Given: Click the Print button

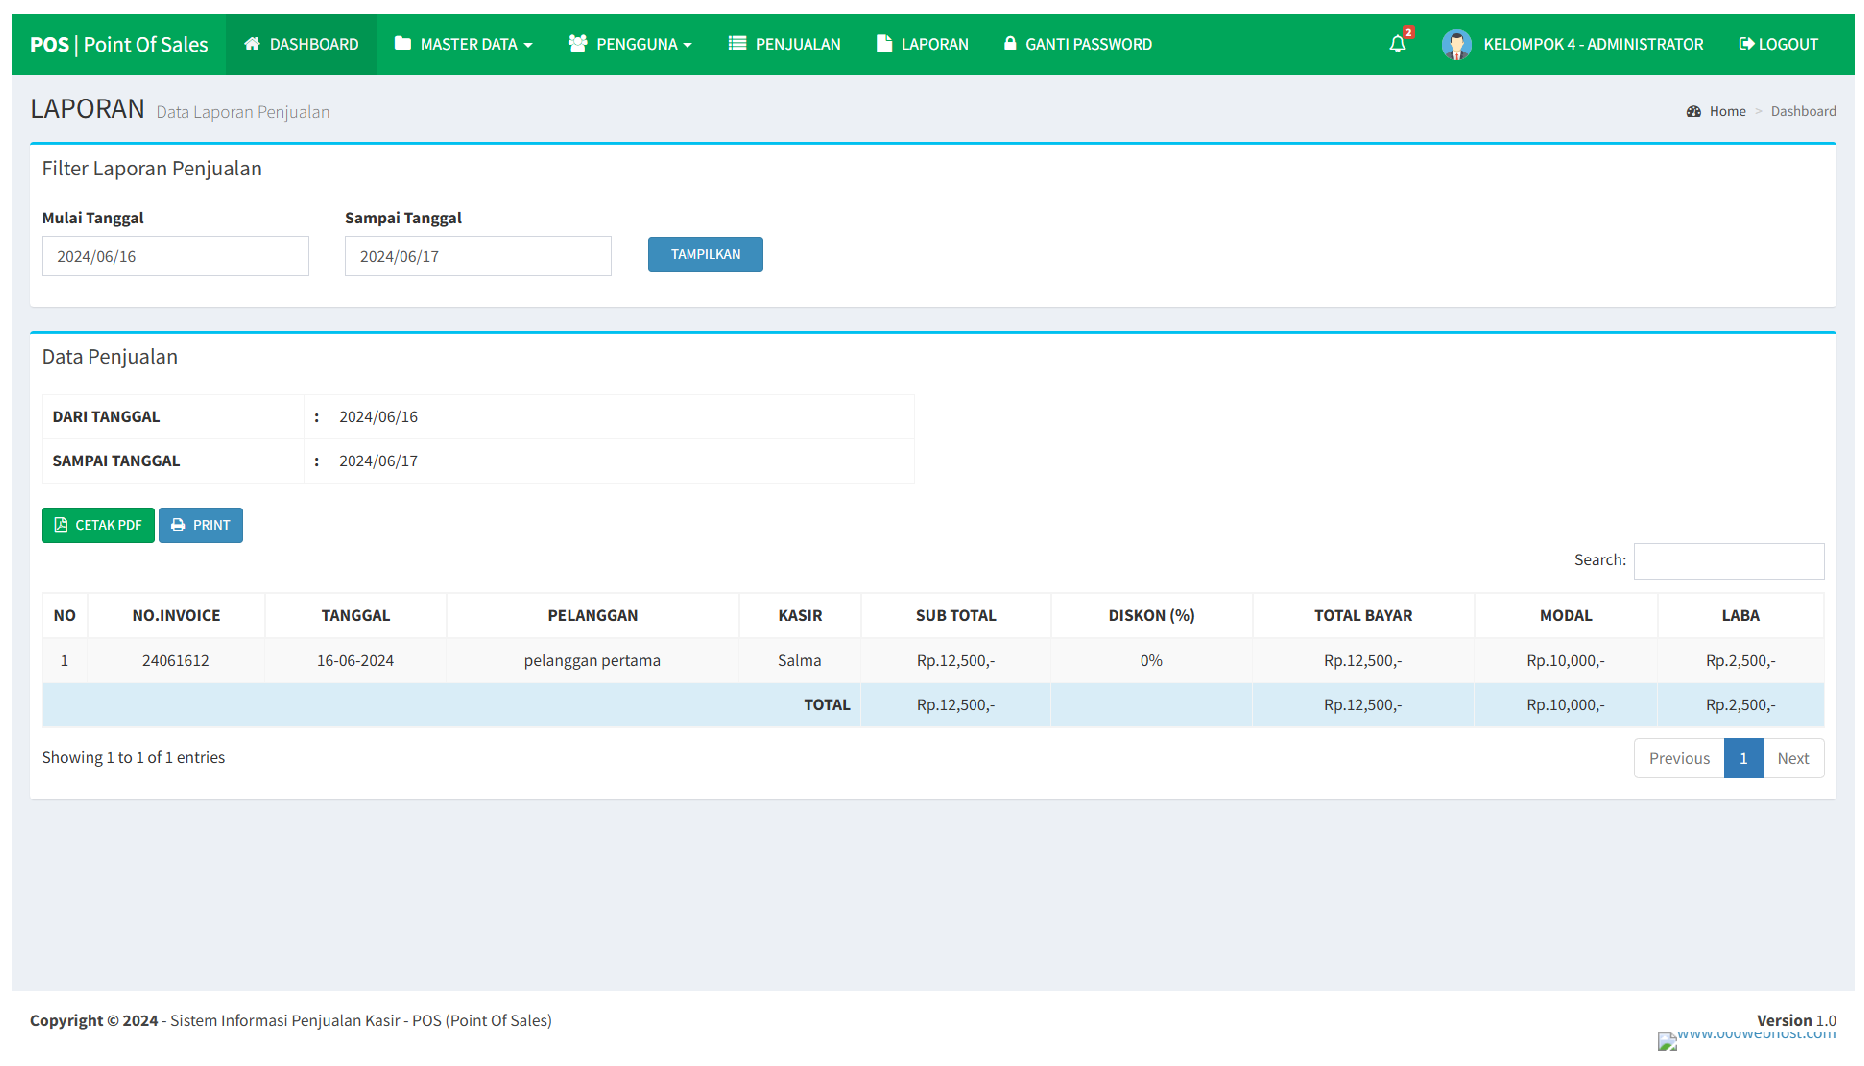Looking at the screenshot, I should pos(201,525).
